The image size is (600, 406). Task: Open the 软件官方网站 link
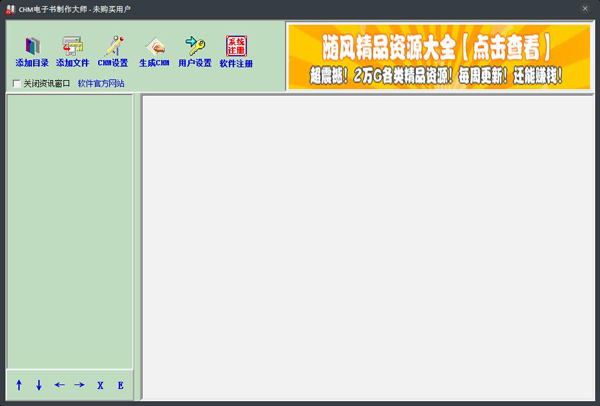pos(101,83)
